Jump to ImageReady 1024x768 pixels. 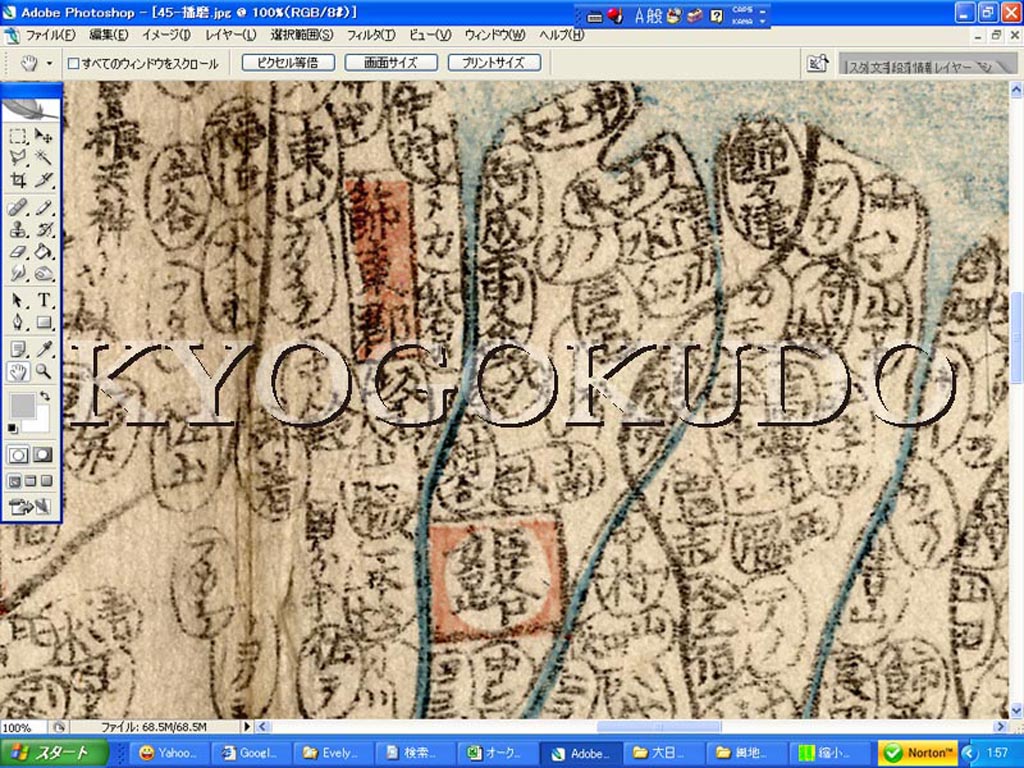point(30,506)
